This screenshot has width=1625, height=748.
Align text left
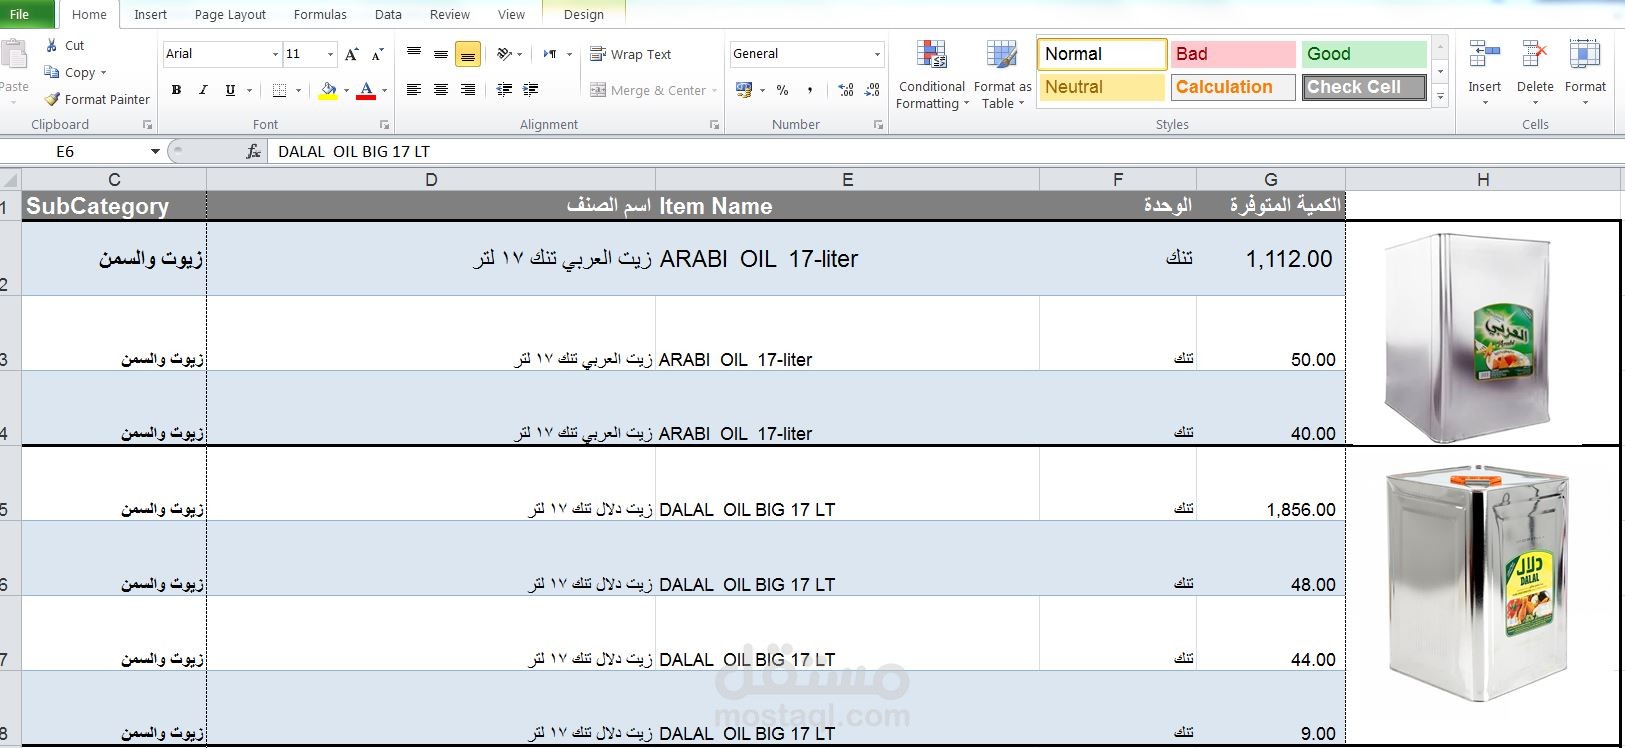[x=414, y=90]
